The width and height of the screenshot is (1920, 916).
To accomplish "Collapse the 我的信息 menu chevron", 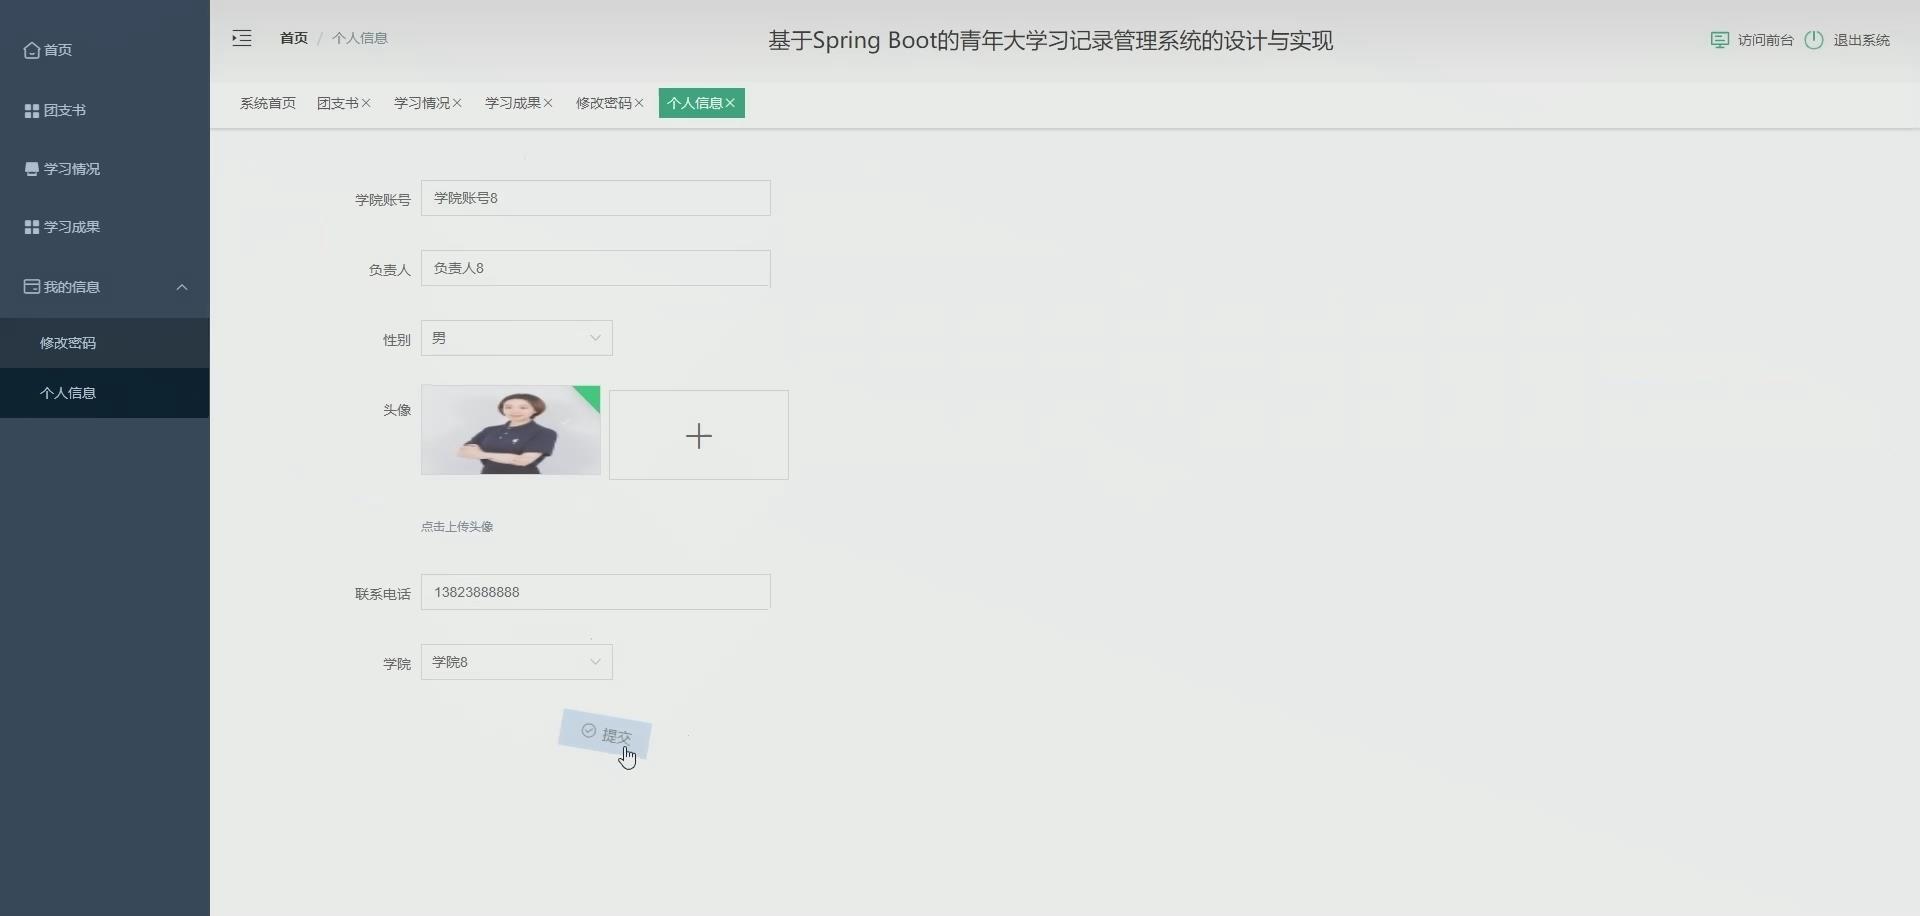I will tap(182, 287).
